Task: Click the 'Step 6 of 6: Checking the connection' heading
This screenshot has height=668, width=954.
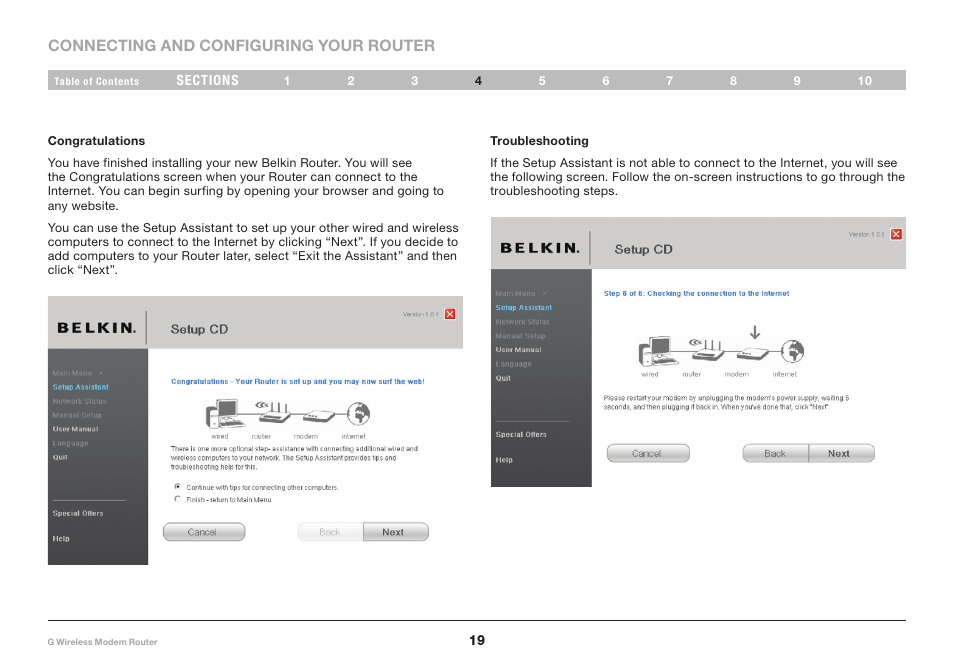Action: click(696, 293)
